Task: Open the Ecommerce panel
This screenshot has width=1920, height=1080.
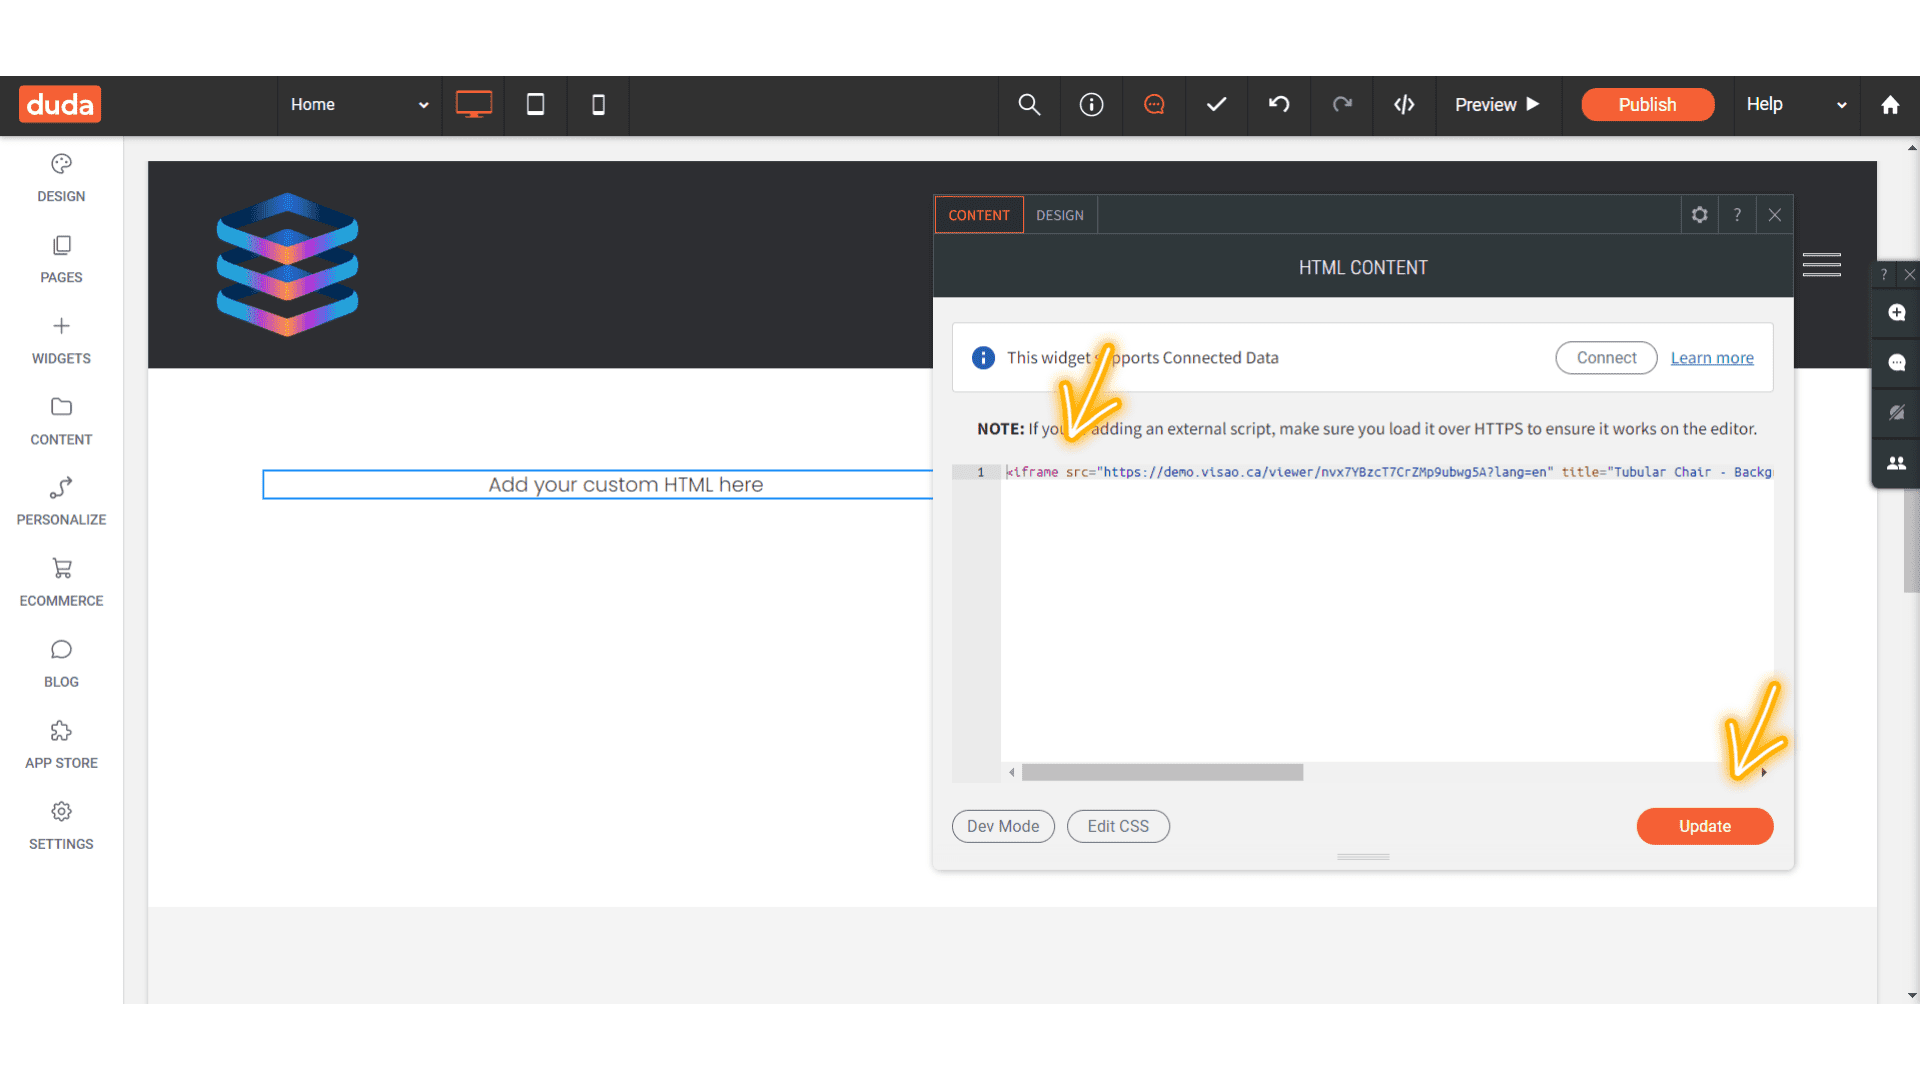Action: pyautogui.click(x=61, y=582)
